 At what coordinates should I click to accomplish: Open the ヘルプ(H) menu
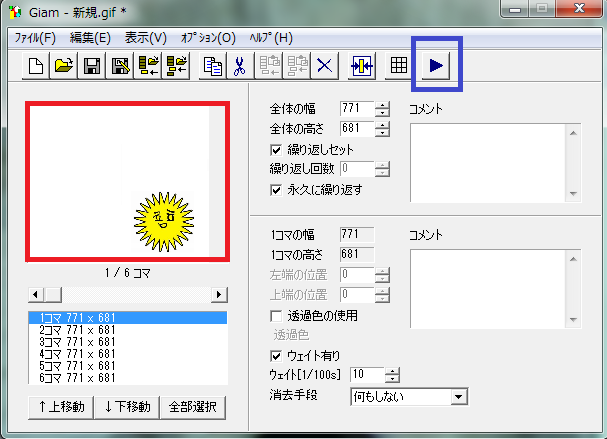[x=271, y=38]
